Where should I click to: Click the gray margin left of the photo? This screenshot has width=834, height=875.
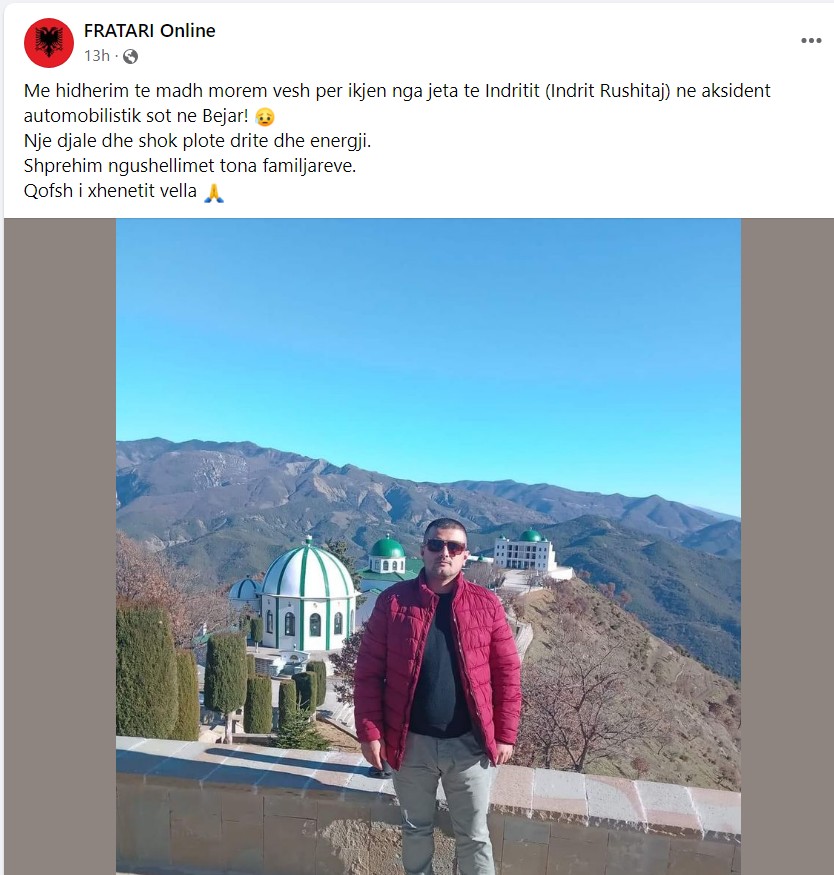60,546
